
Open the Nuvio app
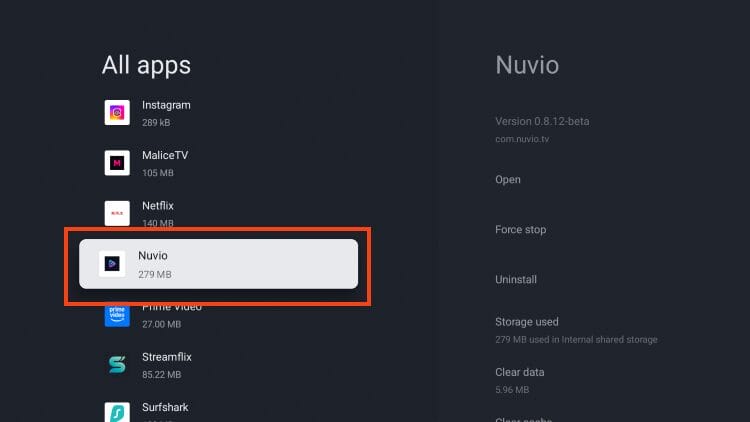pos(507,179)
